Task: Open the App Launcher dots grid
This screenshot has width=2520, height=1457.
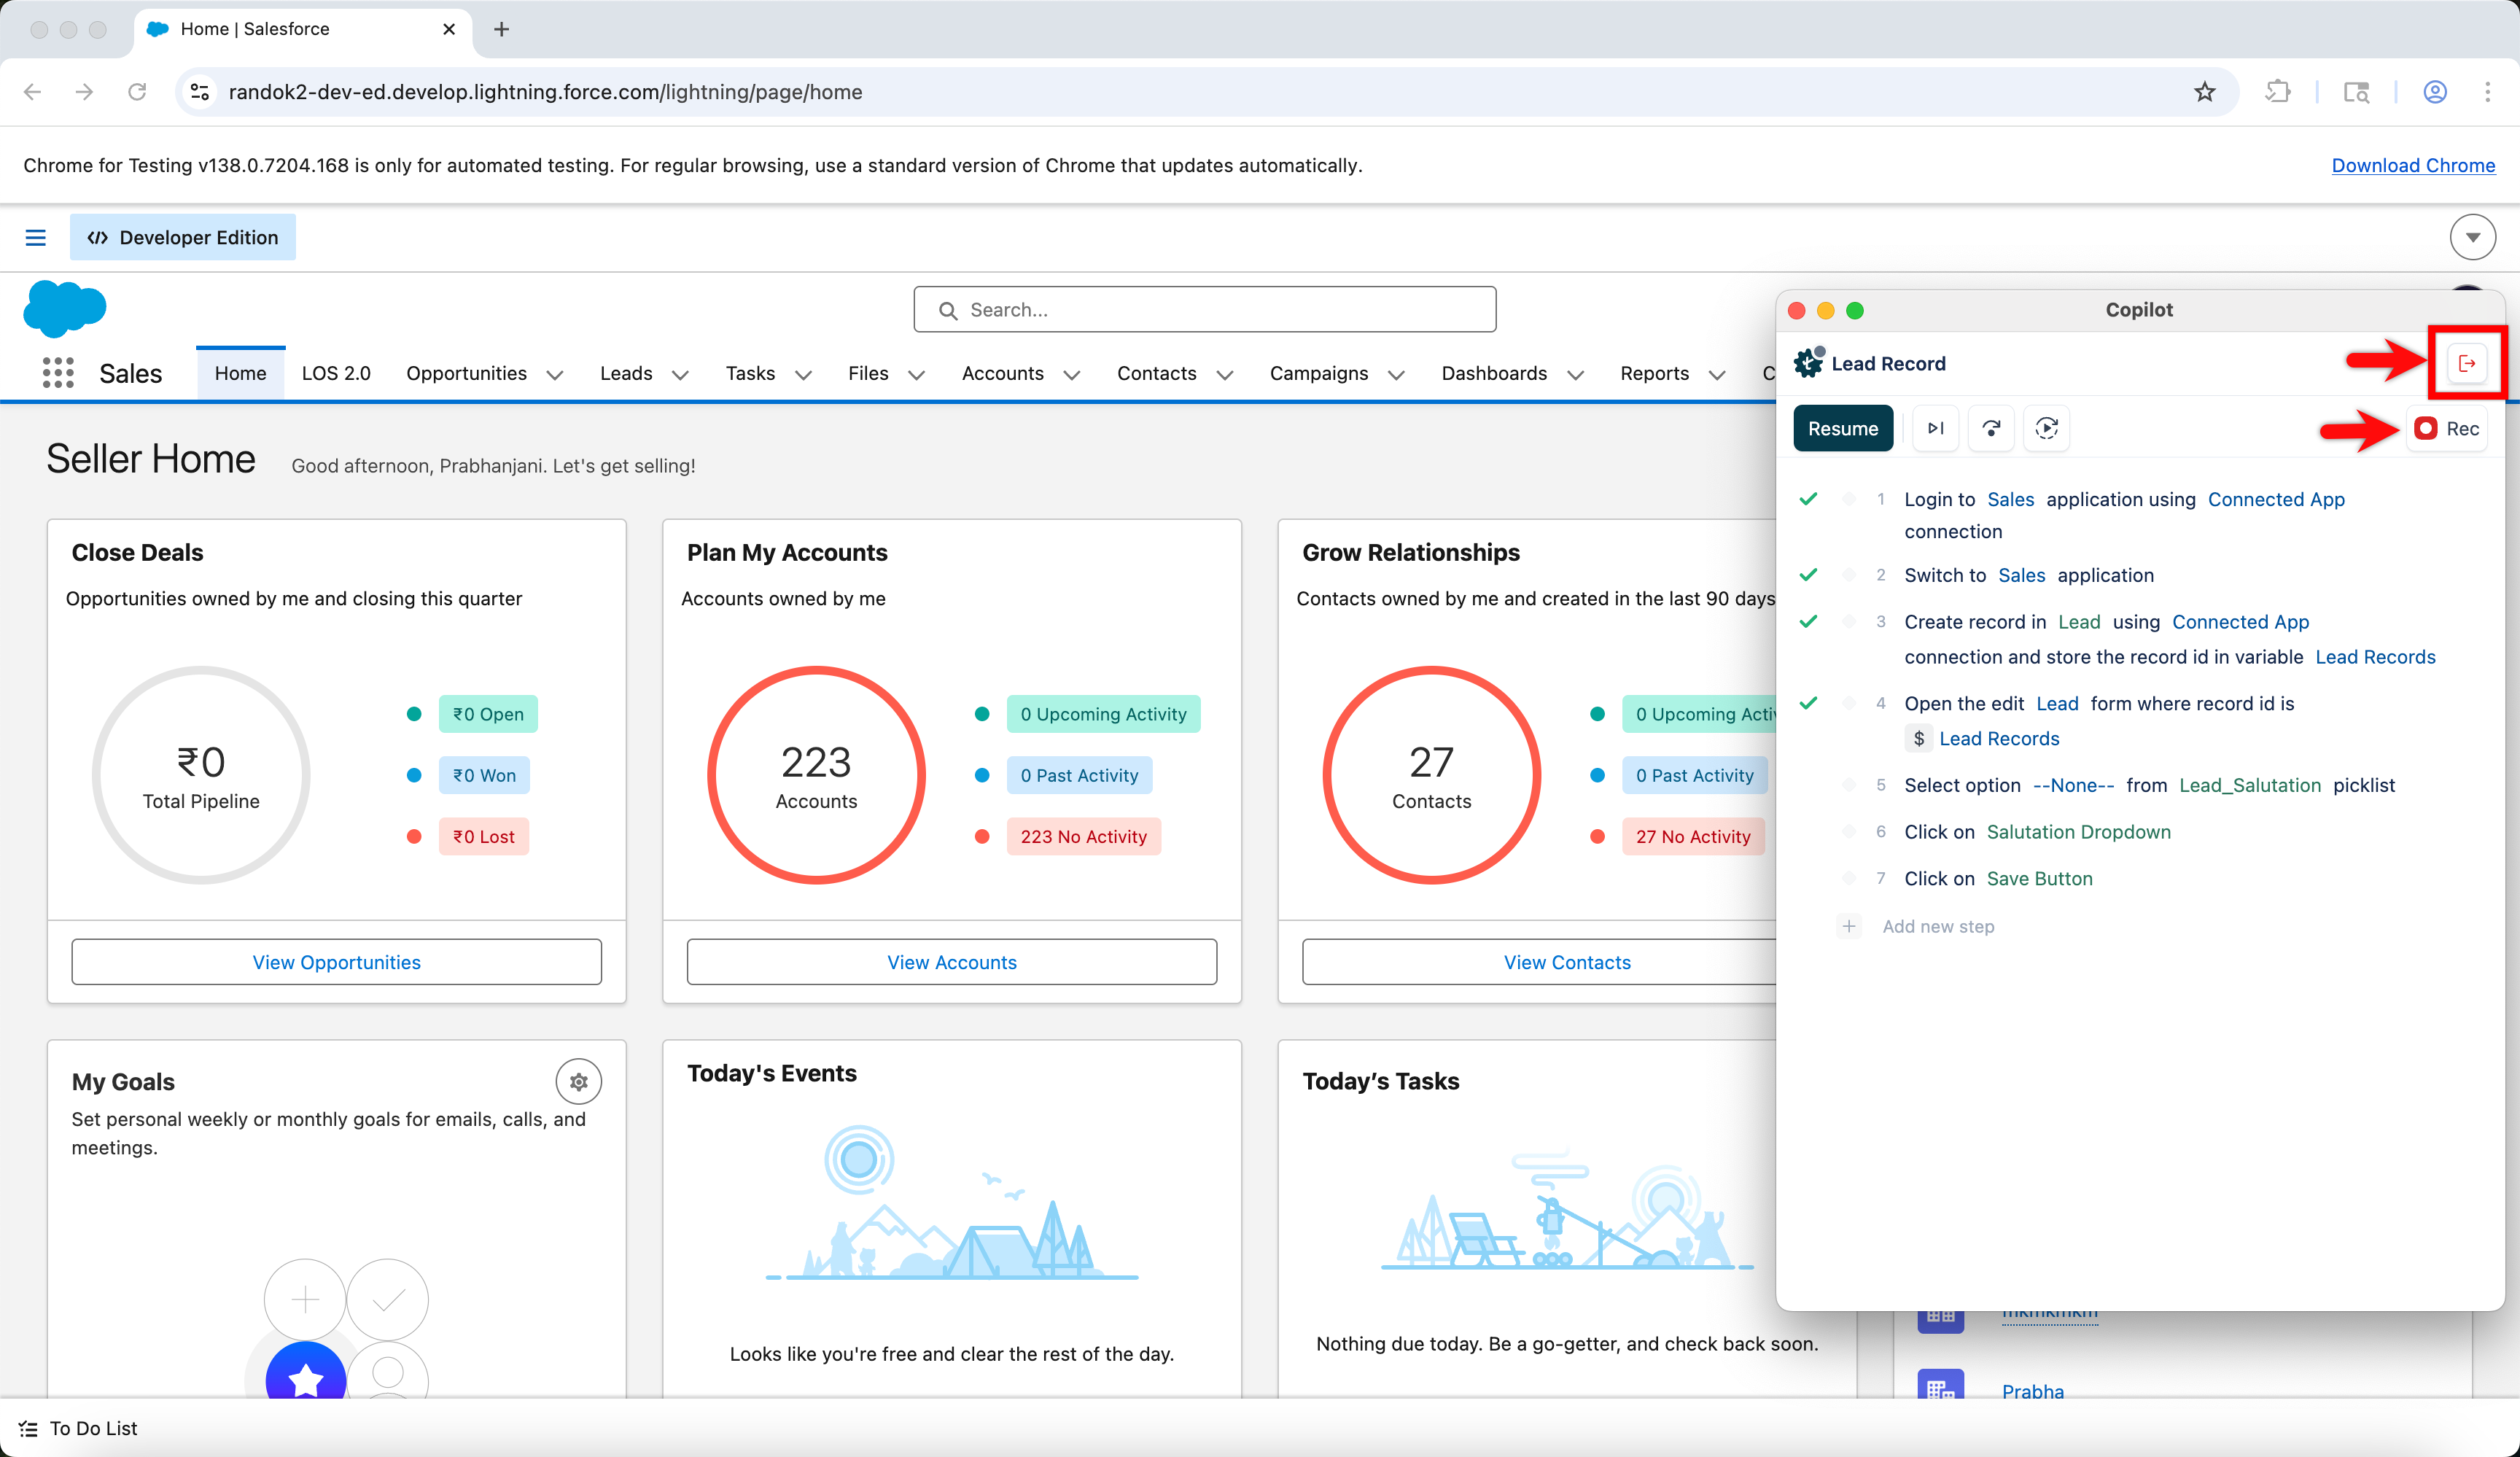Action: [58, 373]
